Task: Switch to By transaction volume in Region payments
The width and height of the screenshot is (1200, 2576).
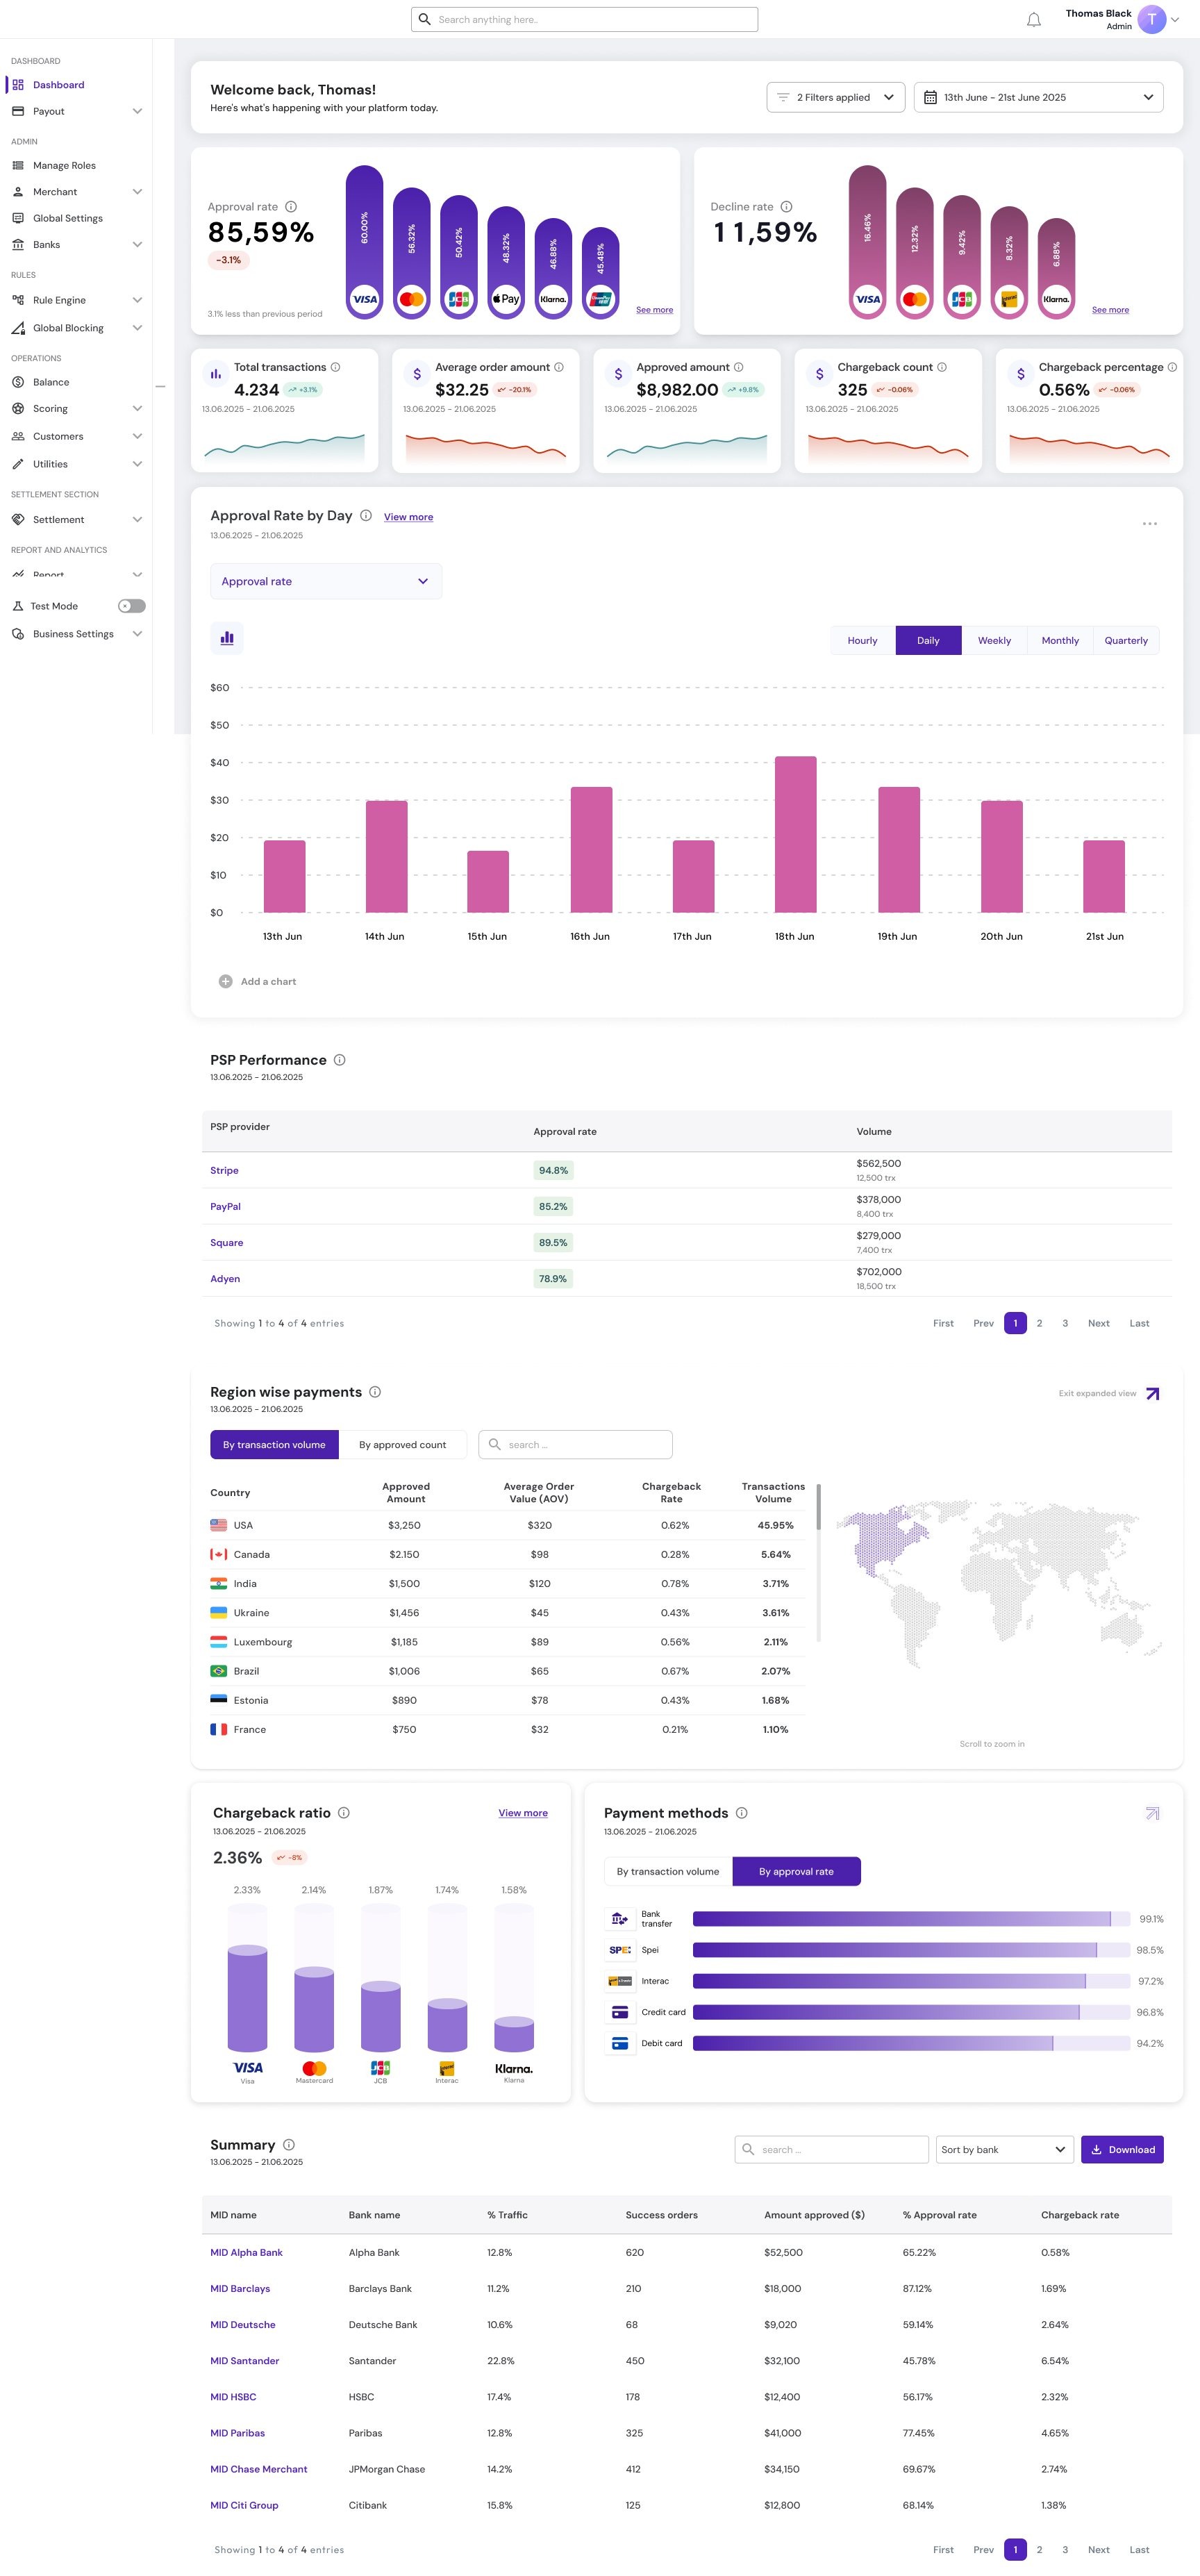Action: (274, 1445)
